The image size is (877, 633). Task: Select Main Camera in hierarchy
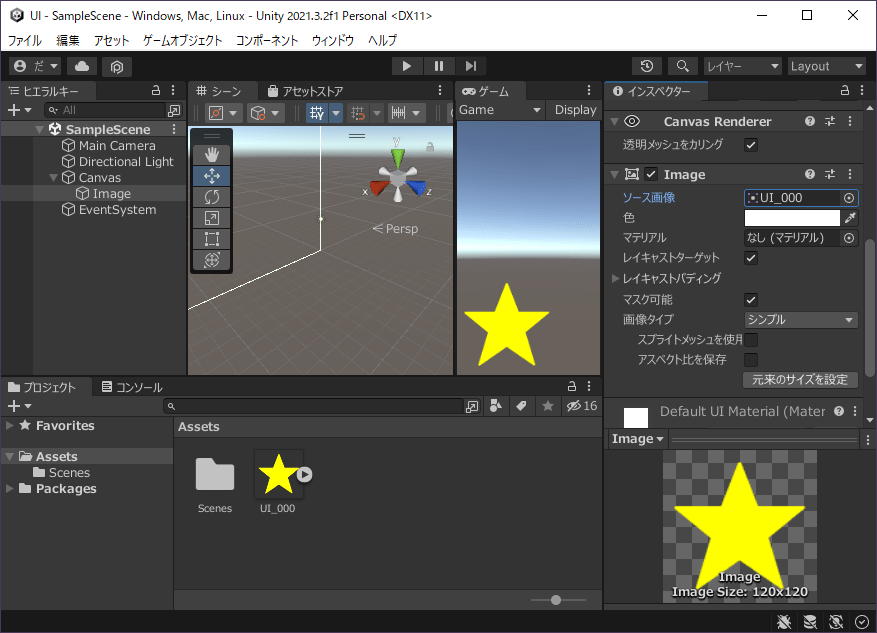(x=117, y=145)
